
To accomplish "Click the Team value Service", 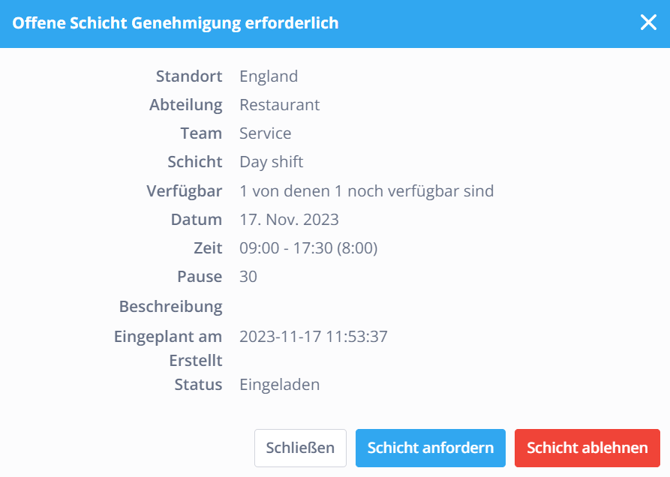I will 265,133.
